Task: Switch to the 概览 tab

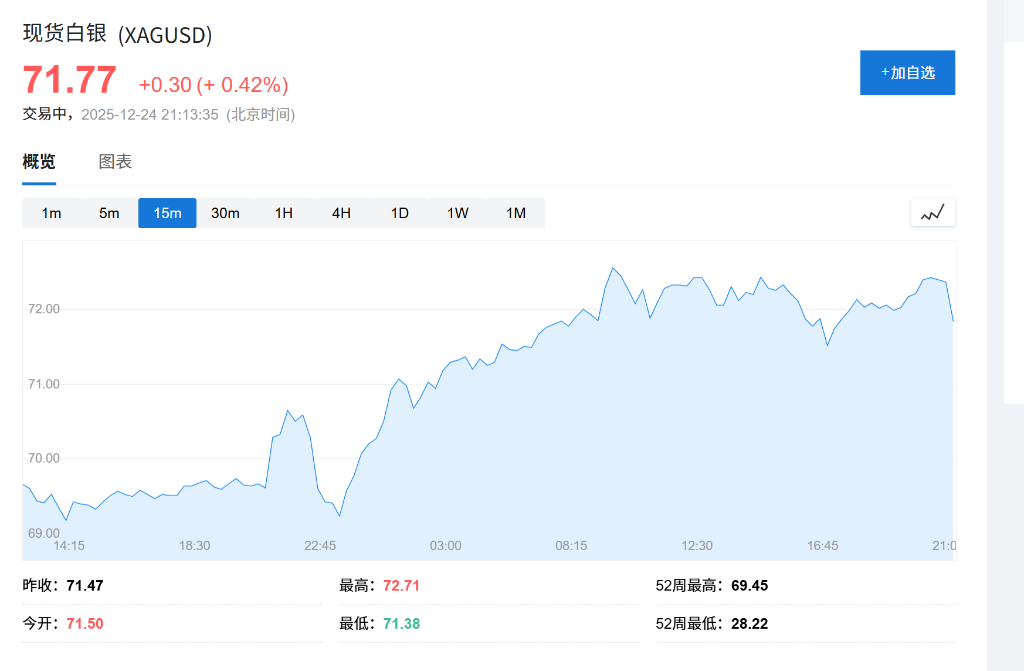Action: click(38, 161)
